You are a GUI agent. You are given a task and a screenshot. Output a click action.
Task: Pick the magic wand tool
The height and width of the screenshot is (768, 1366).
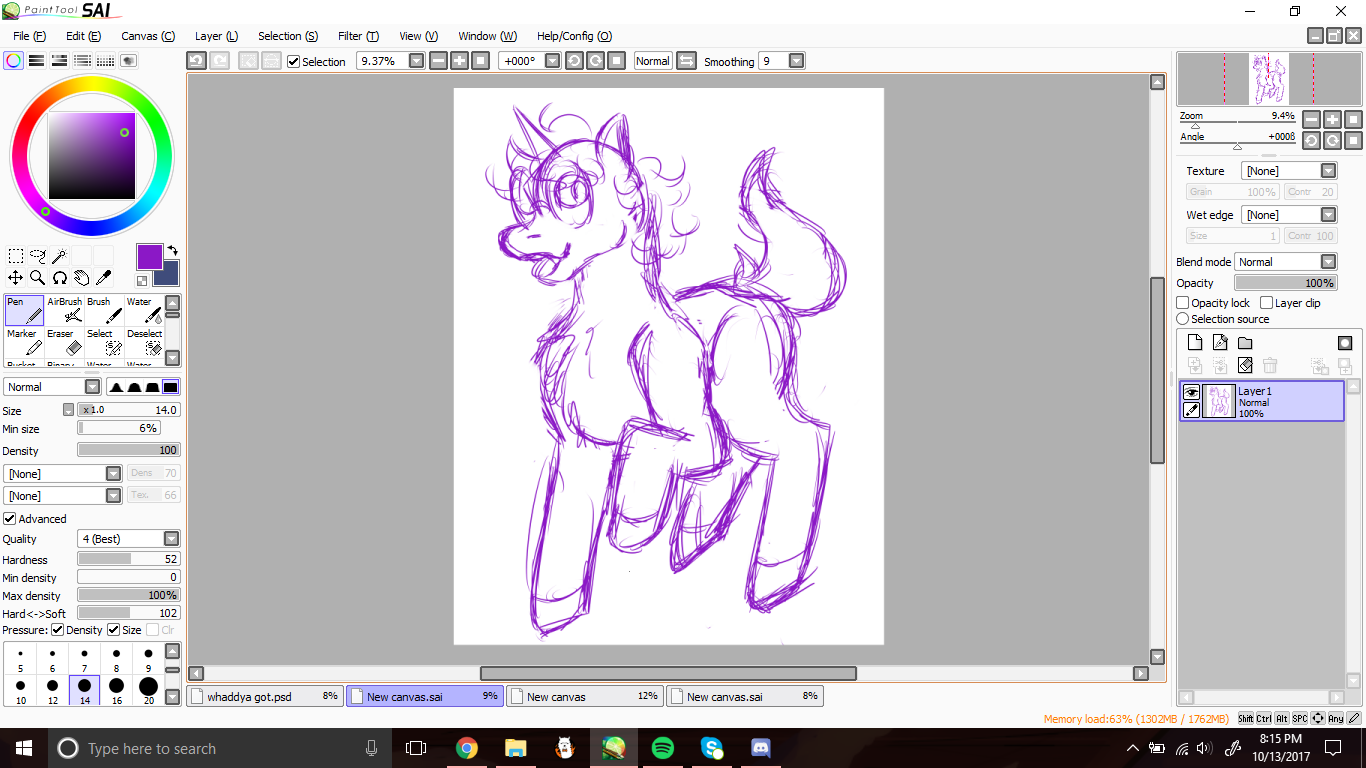click(x=59, y=256)
